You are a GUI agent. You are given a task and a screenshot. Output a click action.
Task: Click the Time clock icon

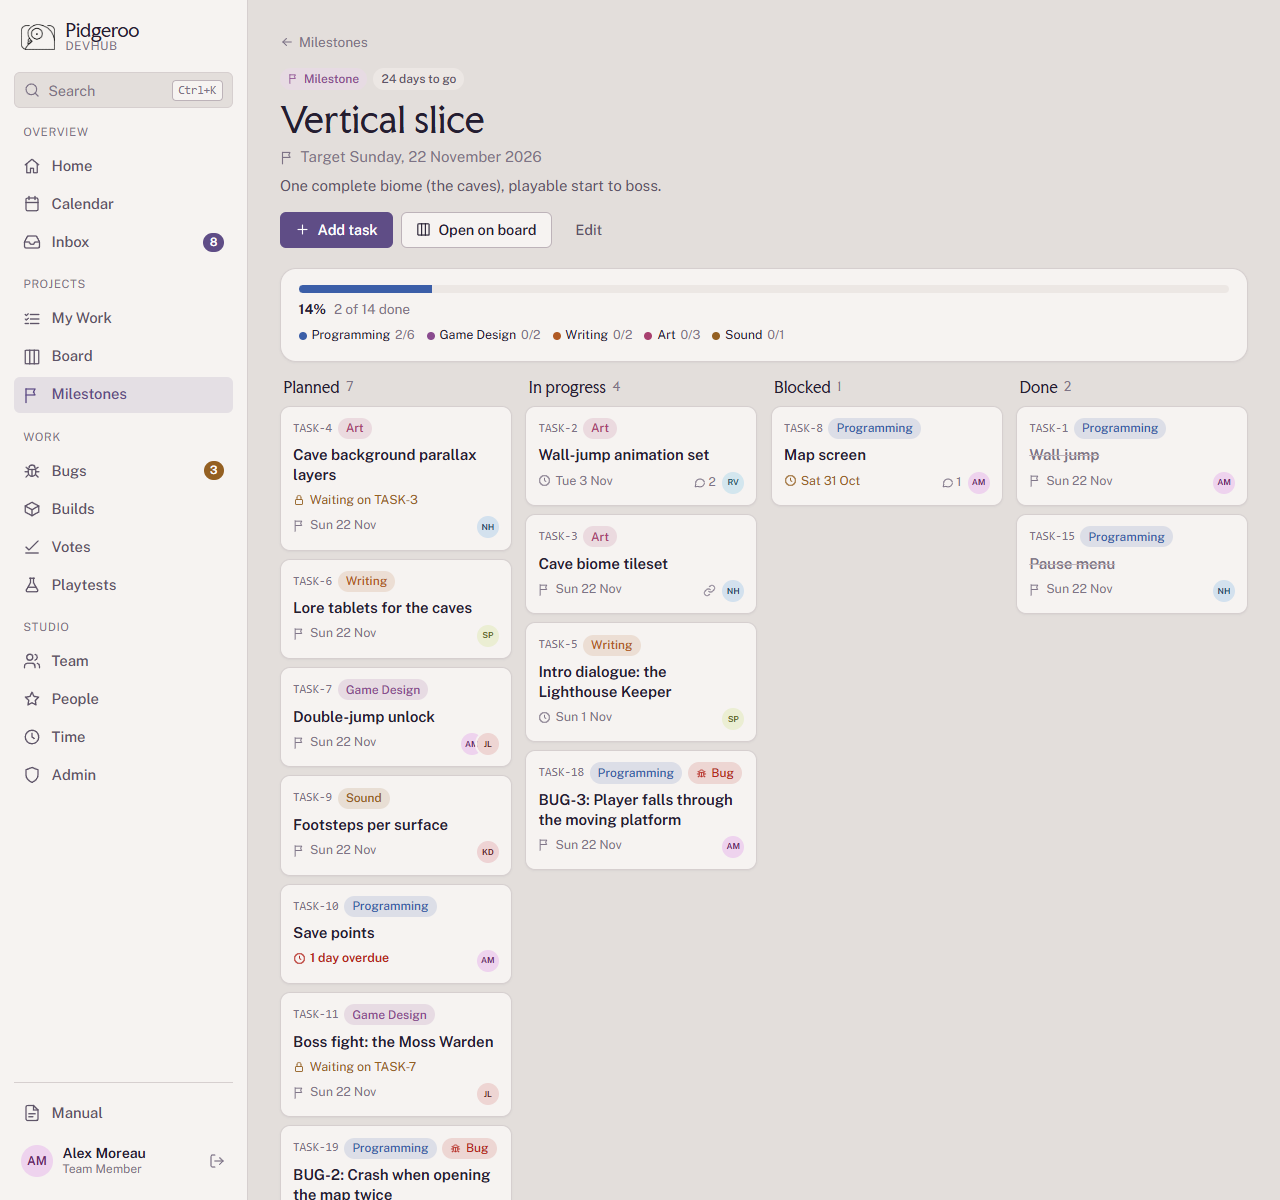[32, 737]
